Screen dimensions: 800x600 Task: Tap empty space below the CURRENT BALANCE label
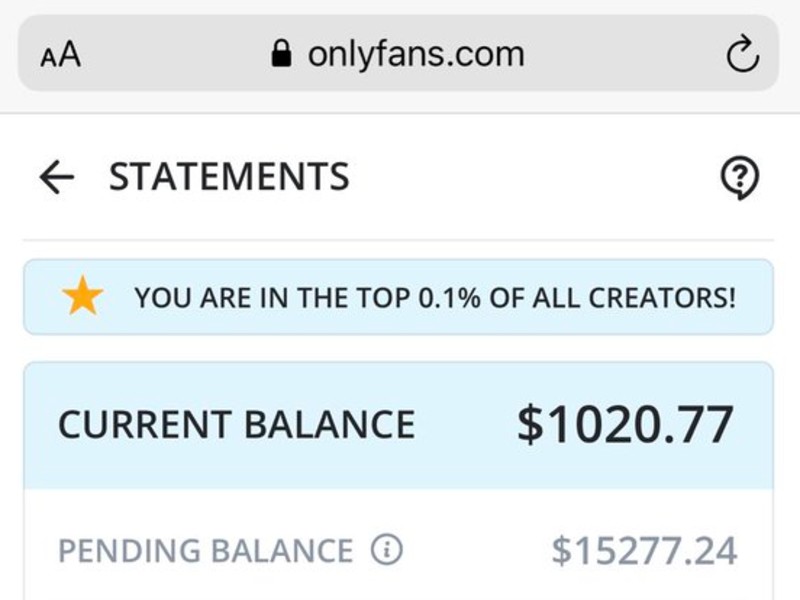pos(236,467)
